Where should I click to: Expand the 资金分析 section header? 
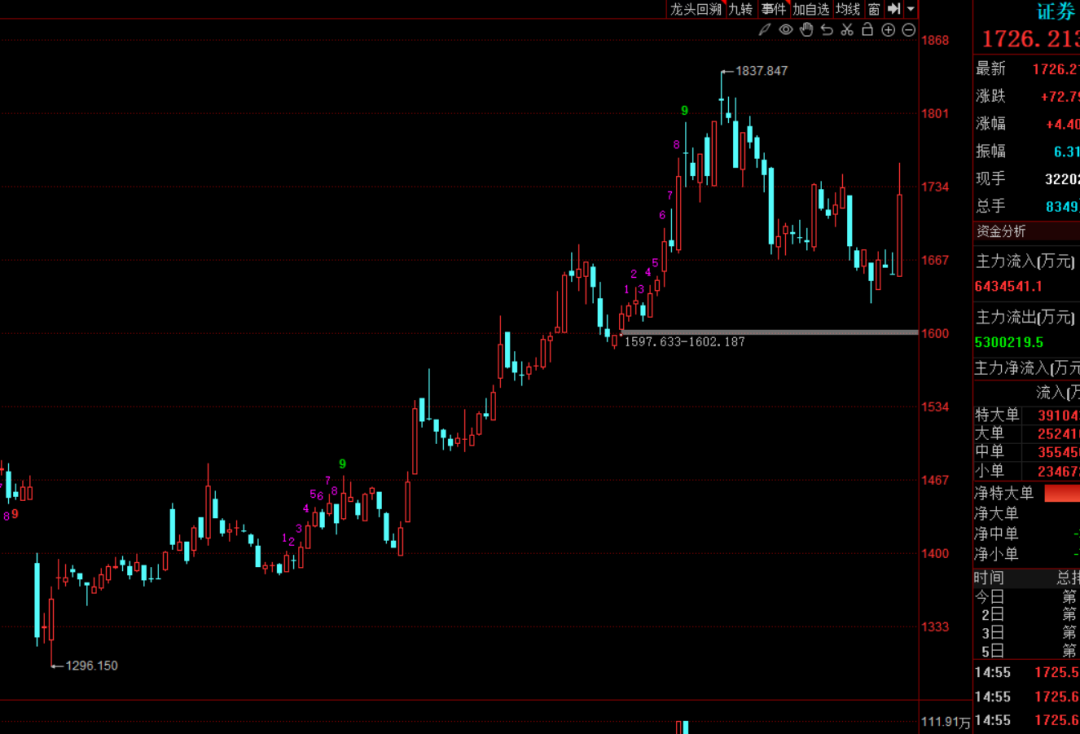pyautogui.click(x=1001, y=231)
